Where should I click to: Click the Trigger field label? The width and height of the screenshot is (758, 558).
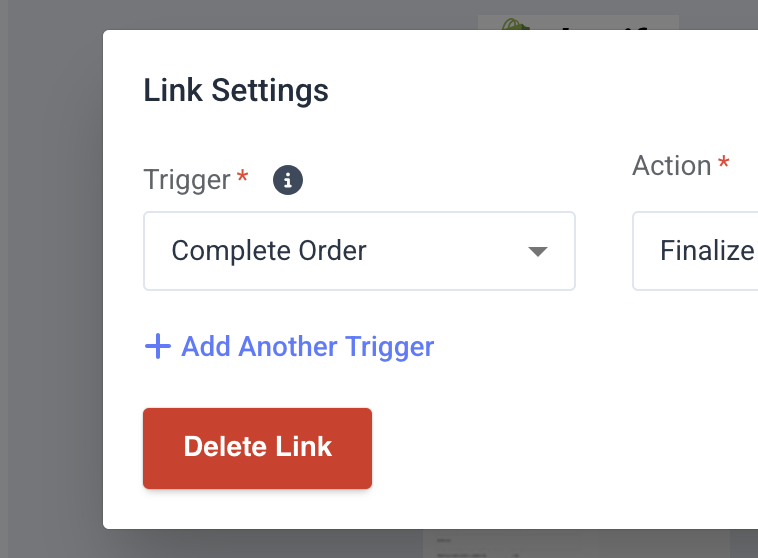click(187, 180)
